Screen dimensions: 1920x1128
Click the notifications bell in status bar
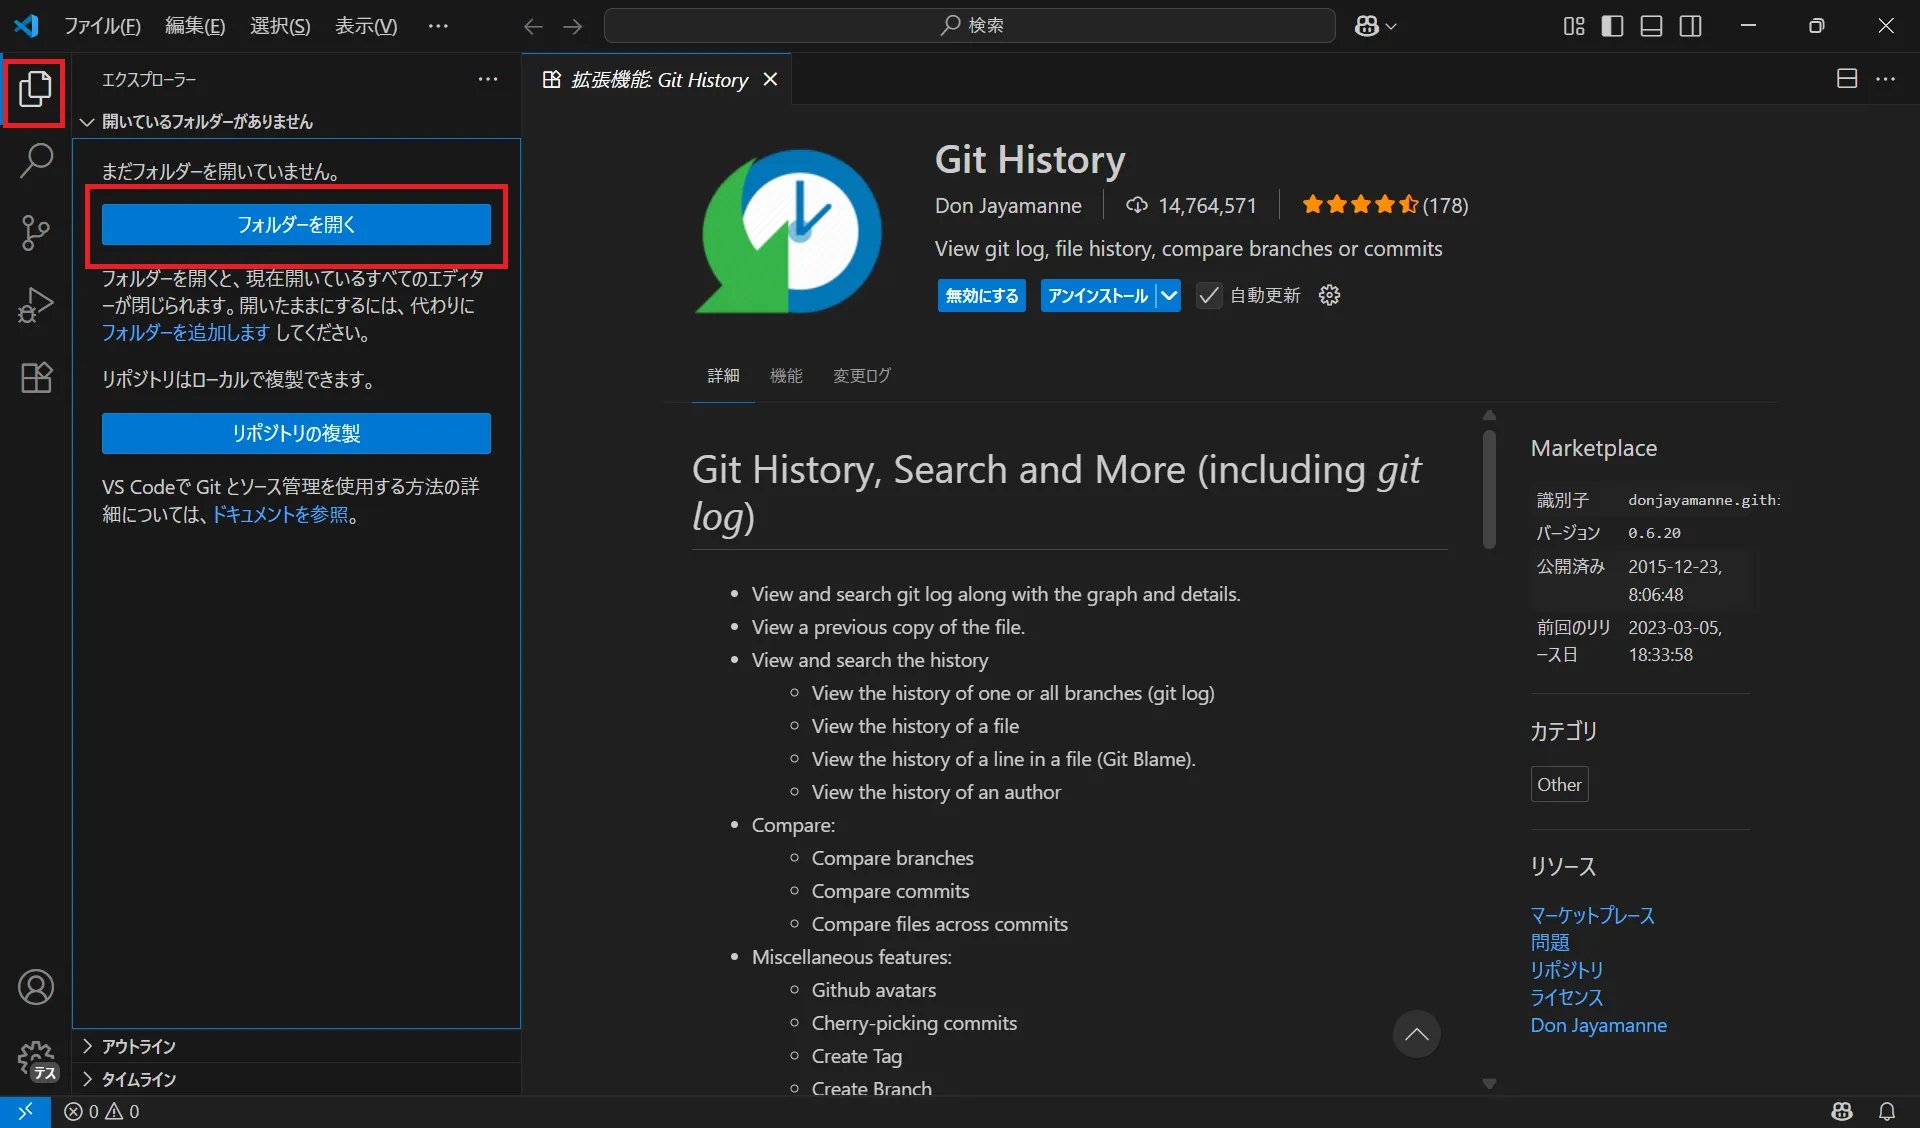(1886, 1111)
